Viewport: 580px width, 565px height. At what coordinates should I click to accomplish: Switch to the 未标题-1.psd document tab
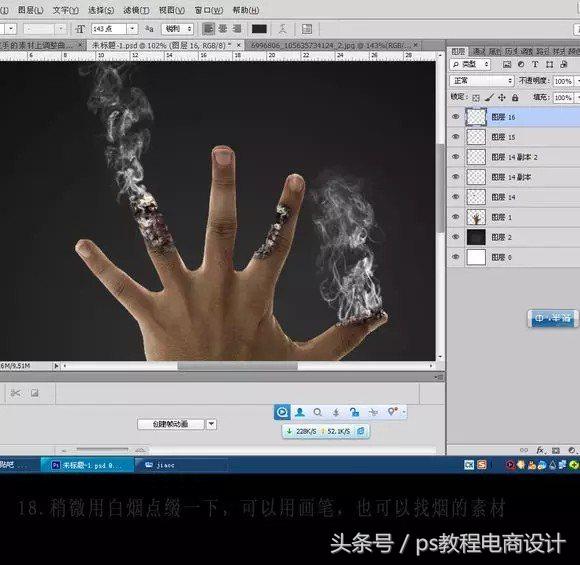coord(166,46)
